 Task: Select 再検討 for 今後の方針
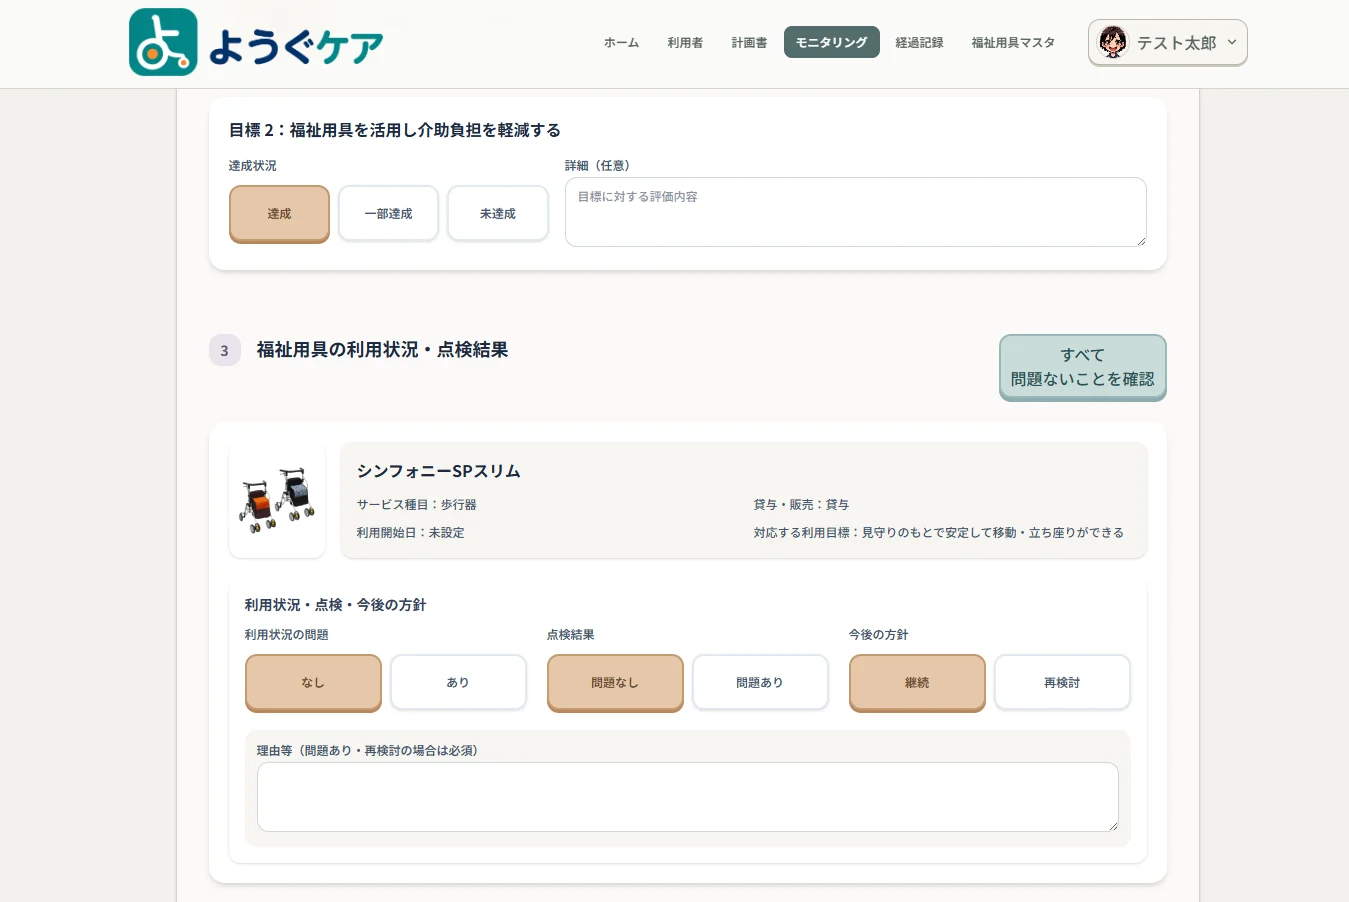(1062, 682)
